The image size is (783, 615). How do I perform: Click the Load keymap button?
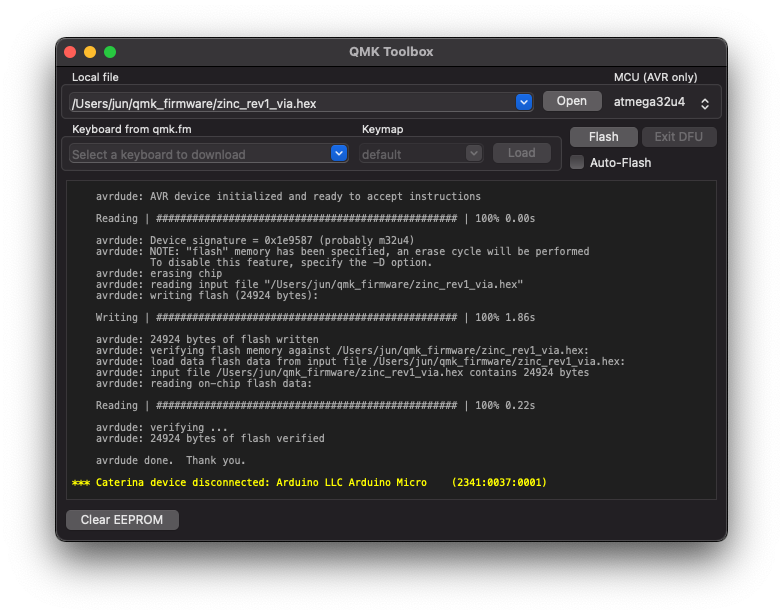[521, 153]
